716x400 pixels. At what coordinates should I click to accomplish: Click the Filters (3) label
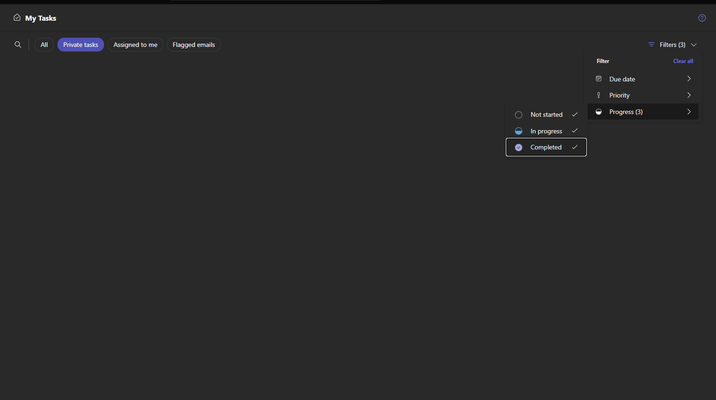coord(672,45)
